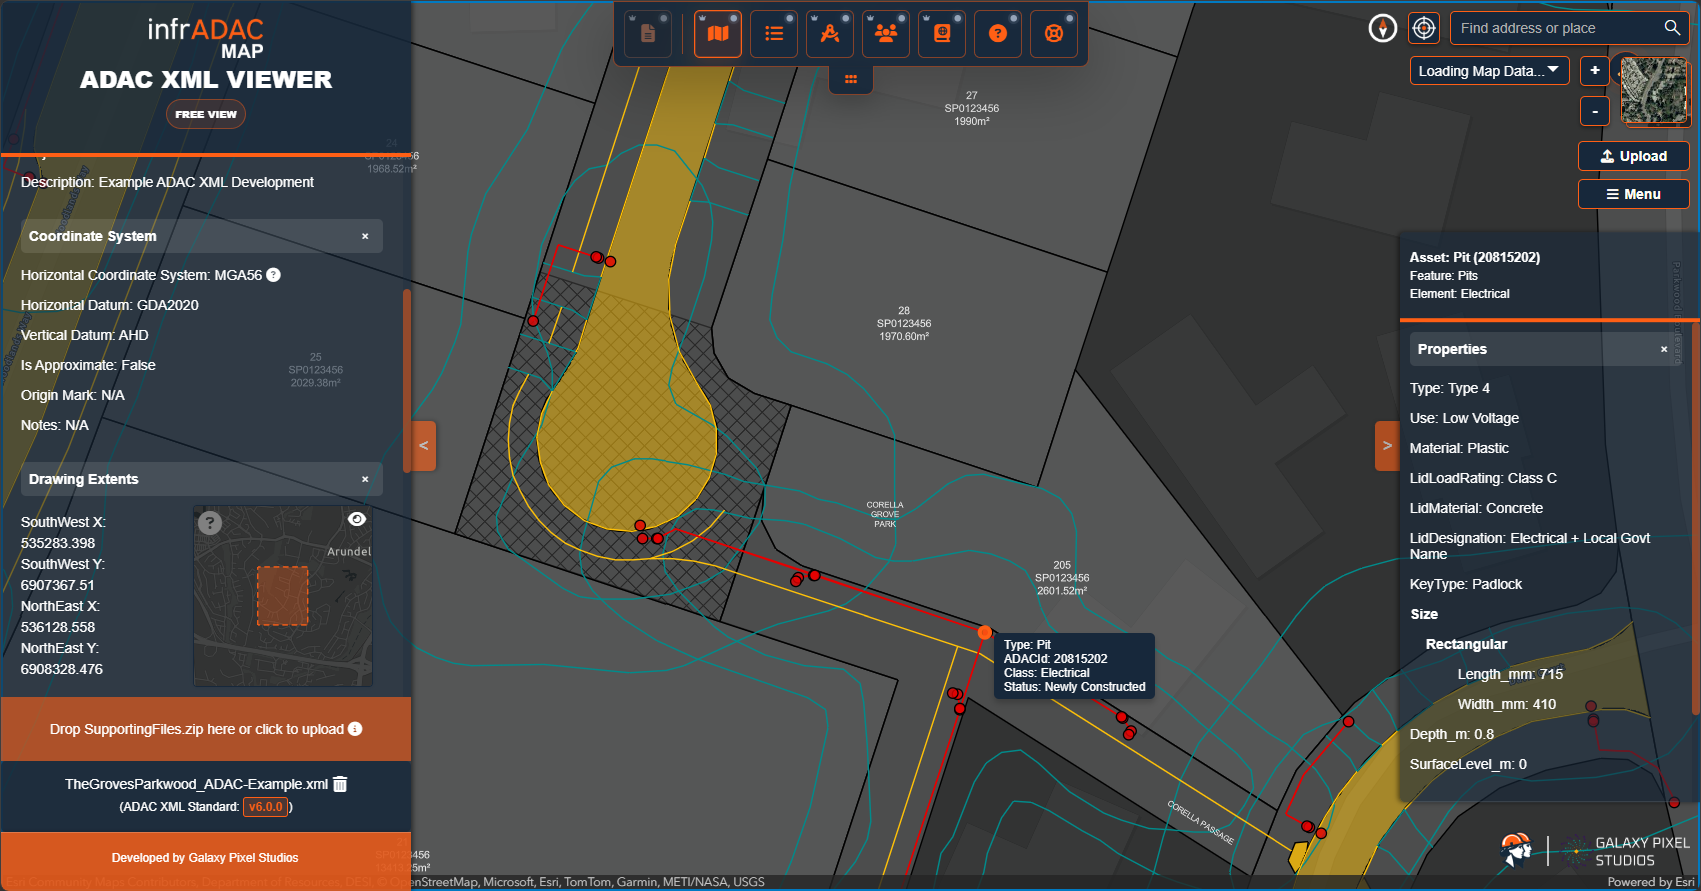Toggle indicator dot on map view button
This screenshot has height=891, width=1701.
(x=734, y=18)
